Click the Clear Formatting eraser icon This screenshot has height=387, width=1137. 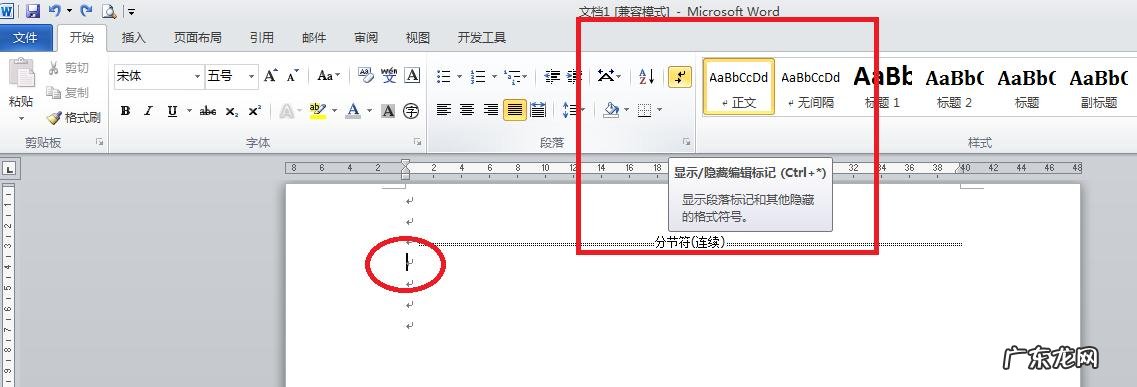pyautogui.click(x=366, y=75)
